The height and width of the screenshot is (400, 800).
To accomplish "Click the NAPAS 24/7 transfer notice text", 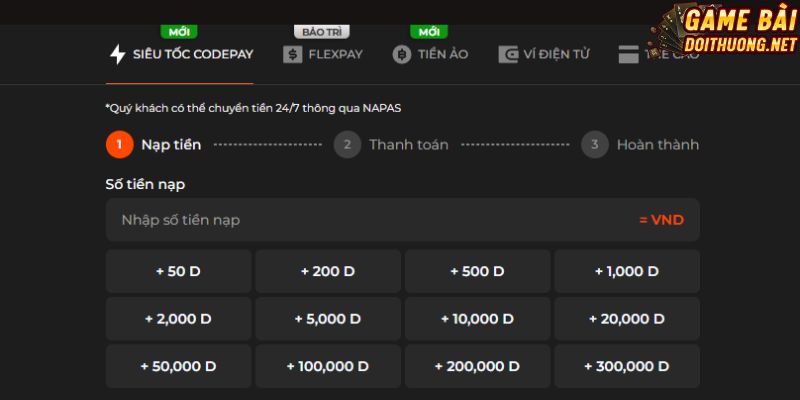I will [253, 108].
